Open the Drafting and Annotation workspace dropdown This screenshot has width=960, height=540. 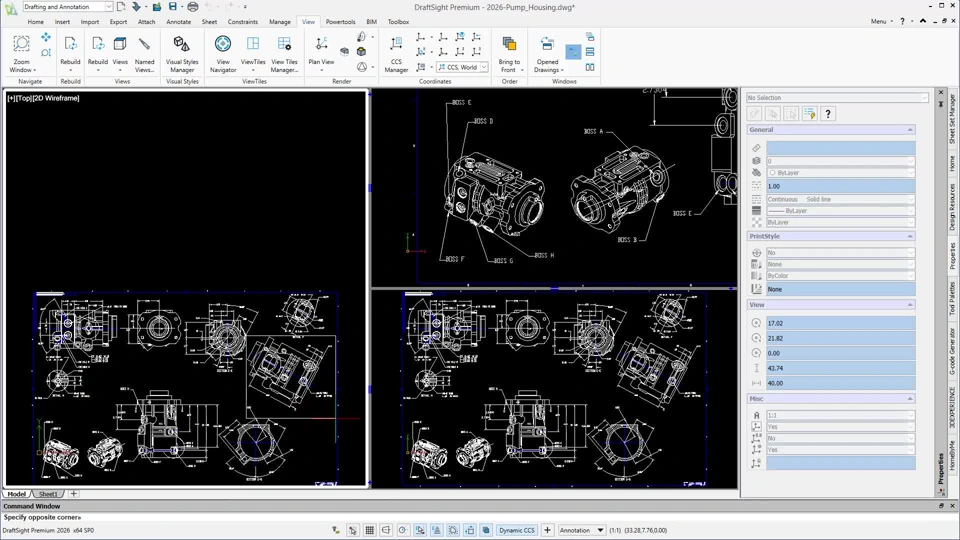pos(108,7)
